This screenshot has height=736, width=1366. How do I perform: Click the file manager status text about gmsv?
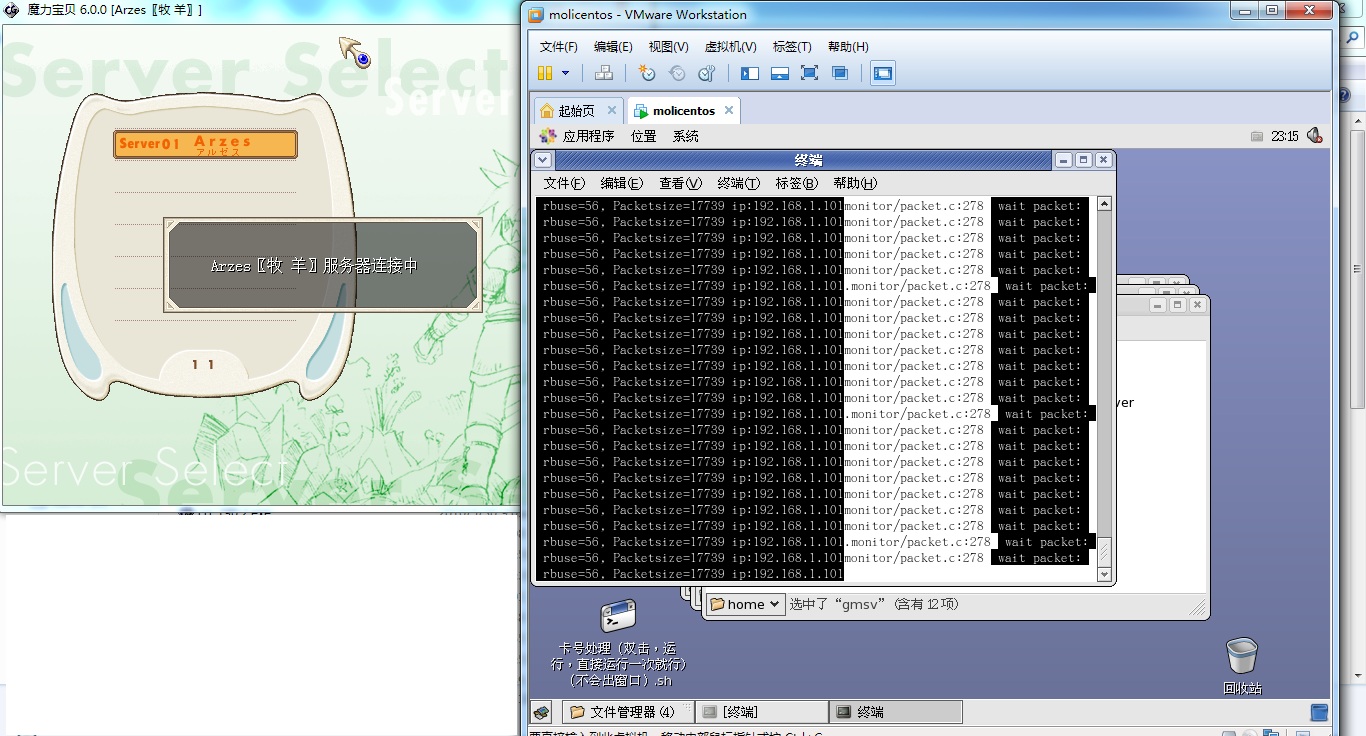[x=874, y=604]
